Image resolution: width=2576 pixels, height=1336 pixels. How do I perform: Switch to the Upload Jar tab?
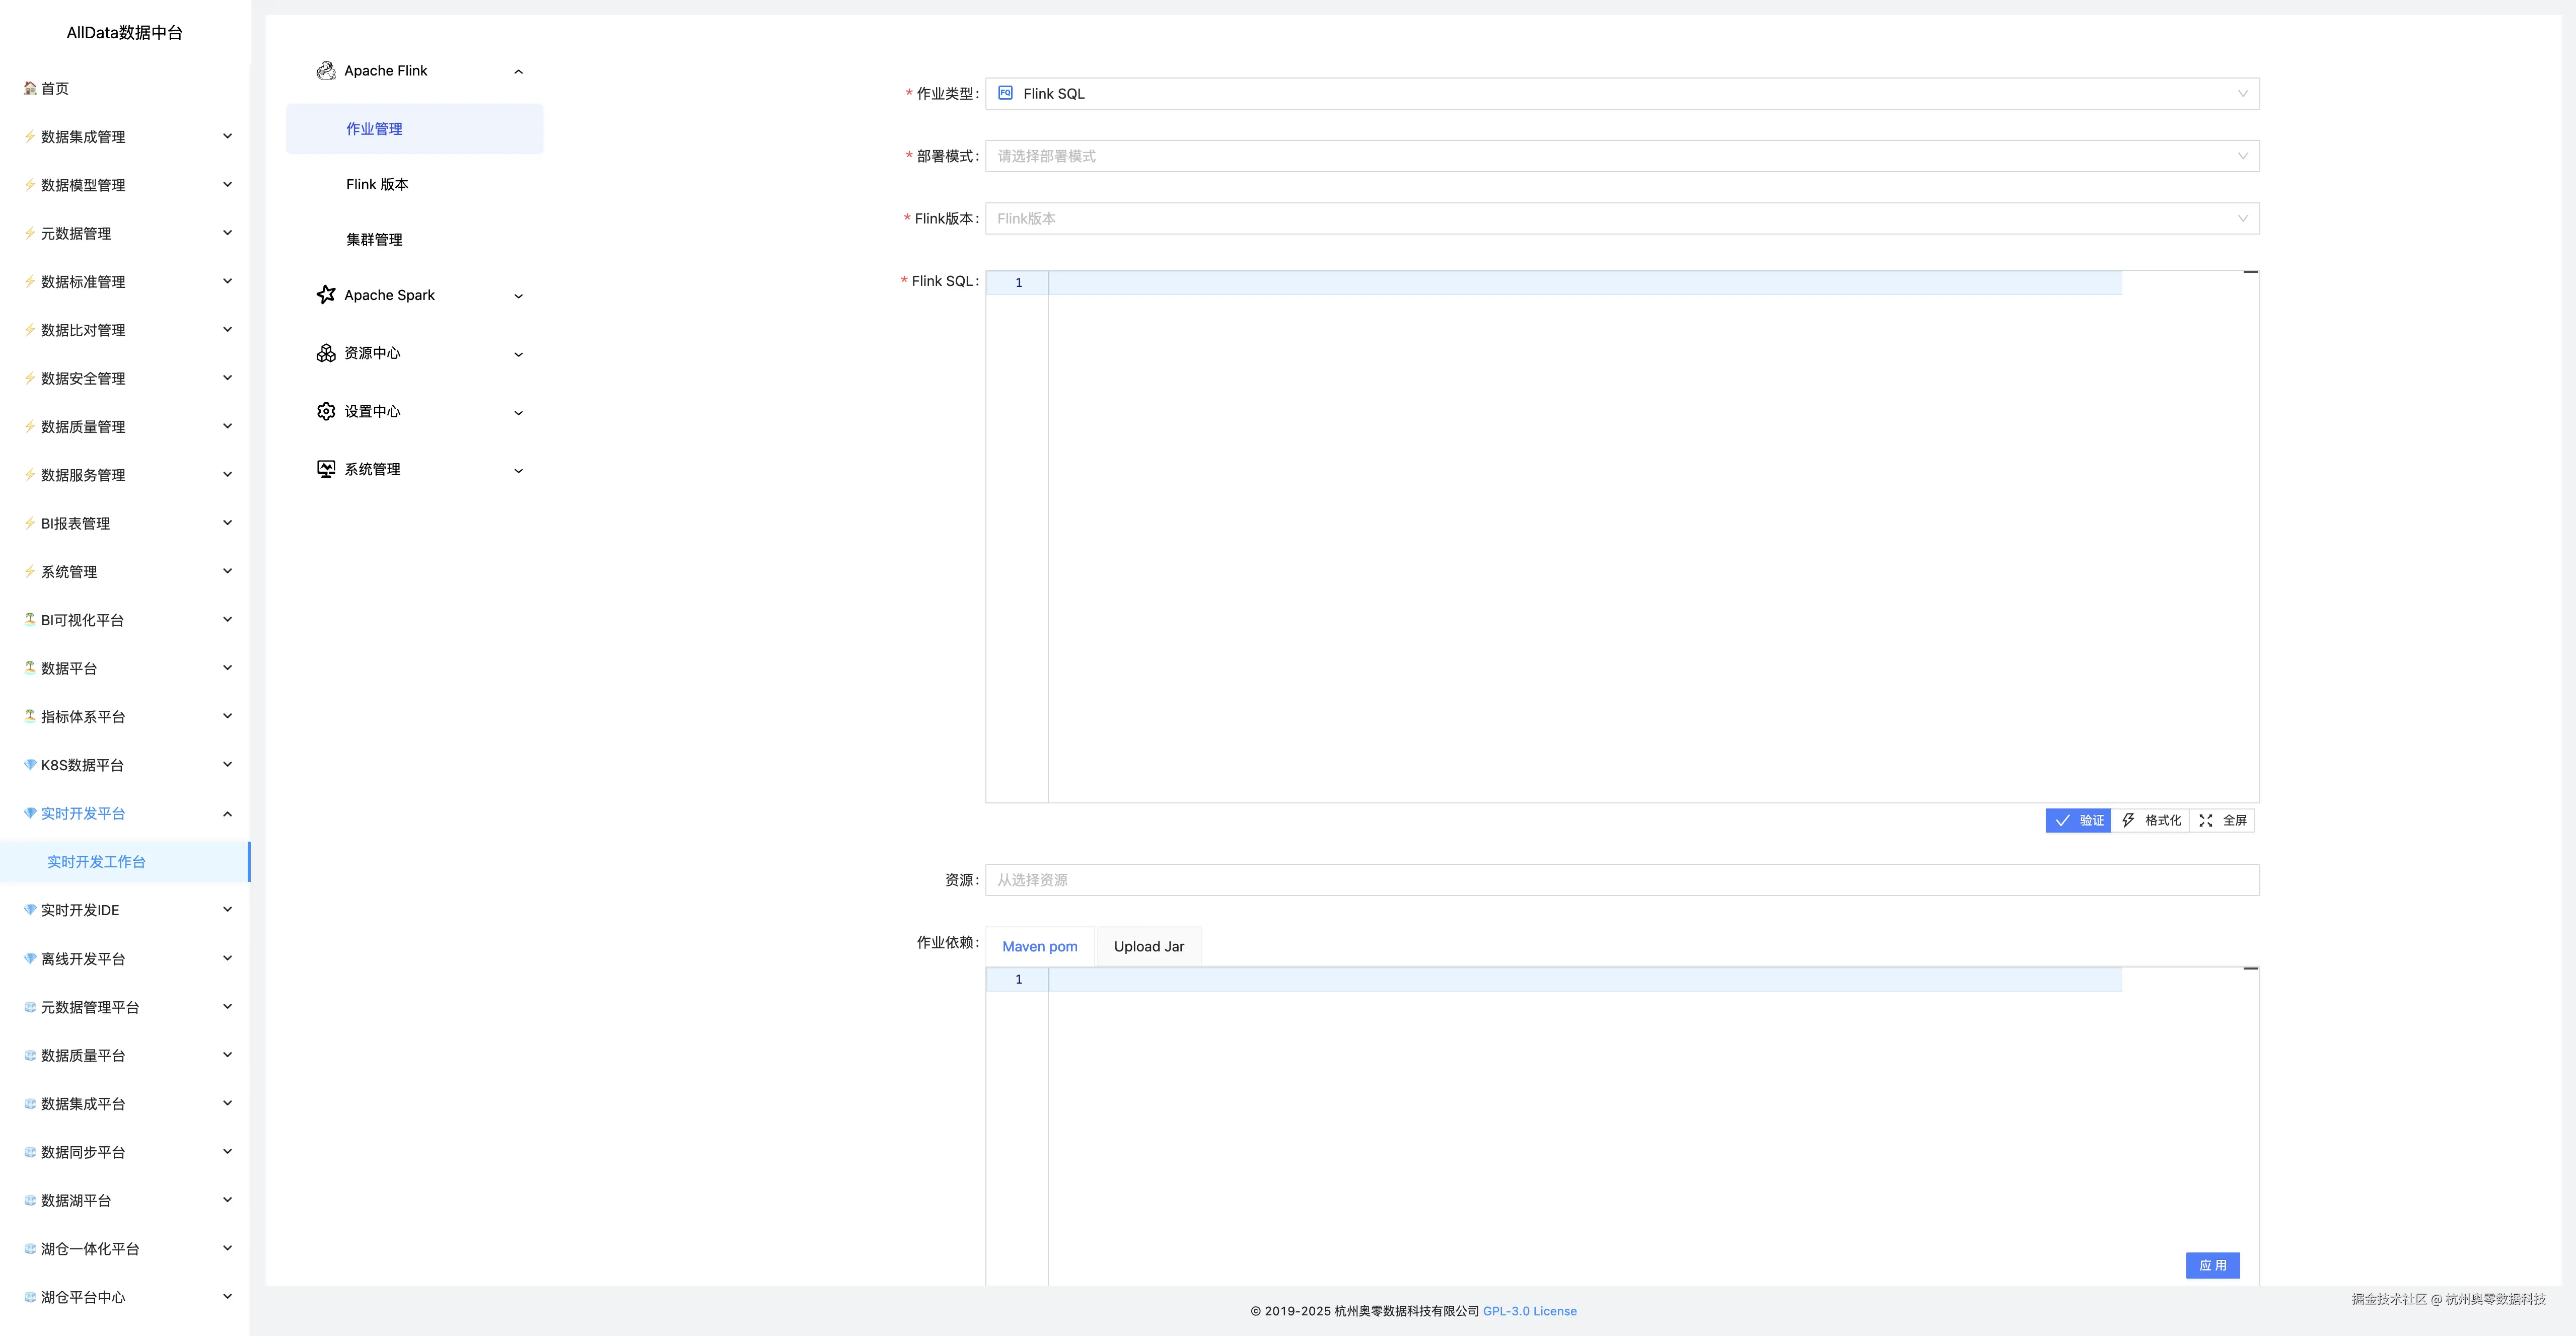(x=1148, y=946)
